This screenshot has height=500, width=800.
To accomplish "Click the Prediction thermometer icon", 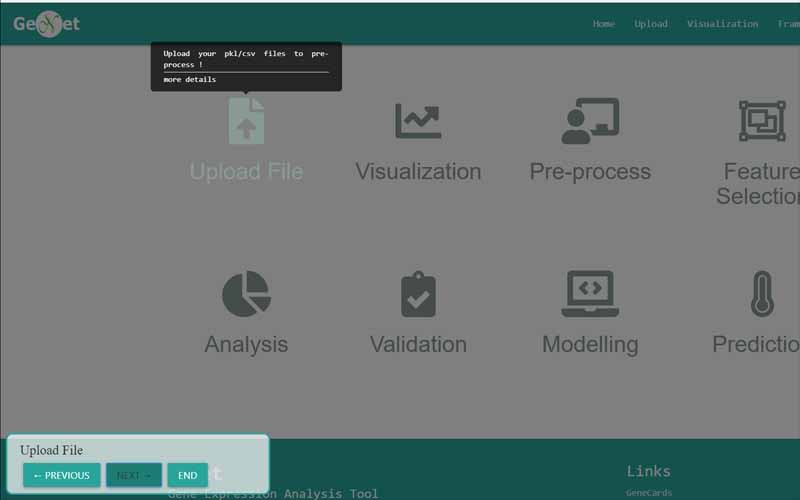I will (762, 293).
